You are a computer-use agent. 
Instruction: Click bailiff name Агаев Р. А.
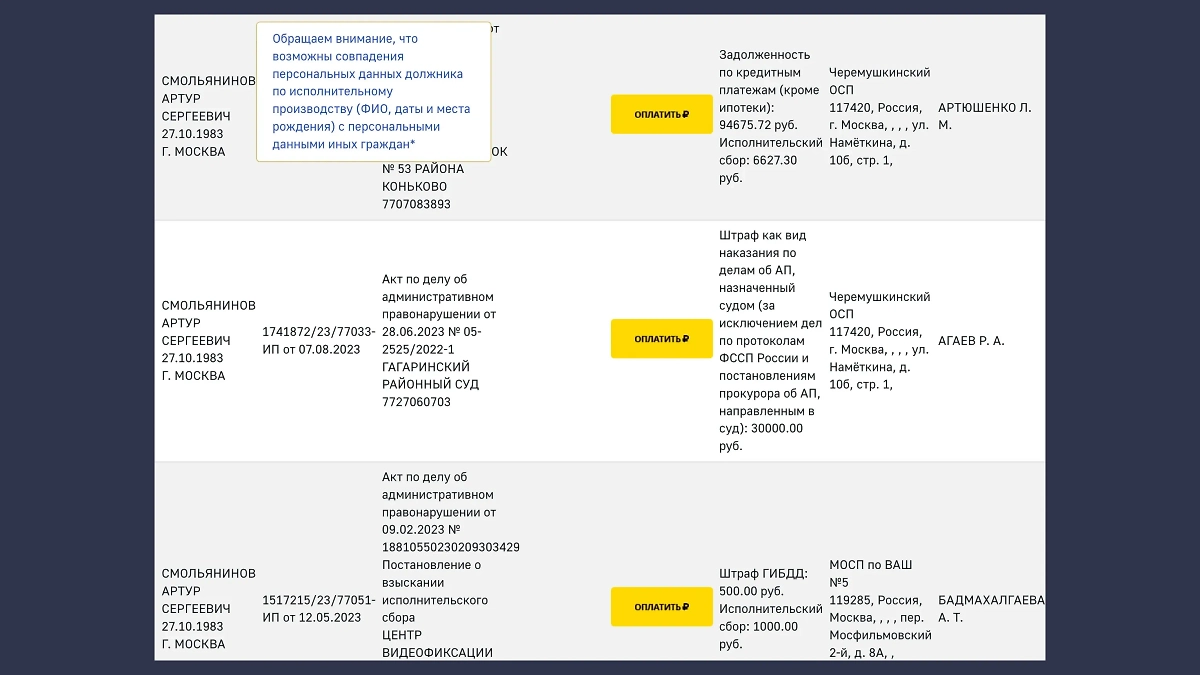970,341
